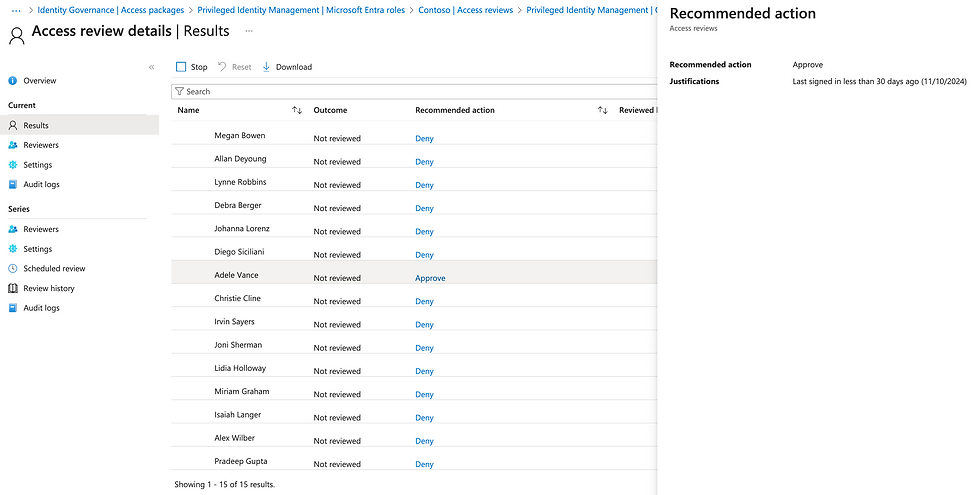
Task: Click Deny link for Alex Wilber
Action: [x=424, y=441]
